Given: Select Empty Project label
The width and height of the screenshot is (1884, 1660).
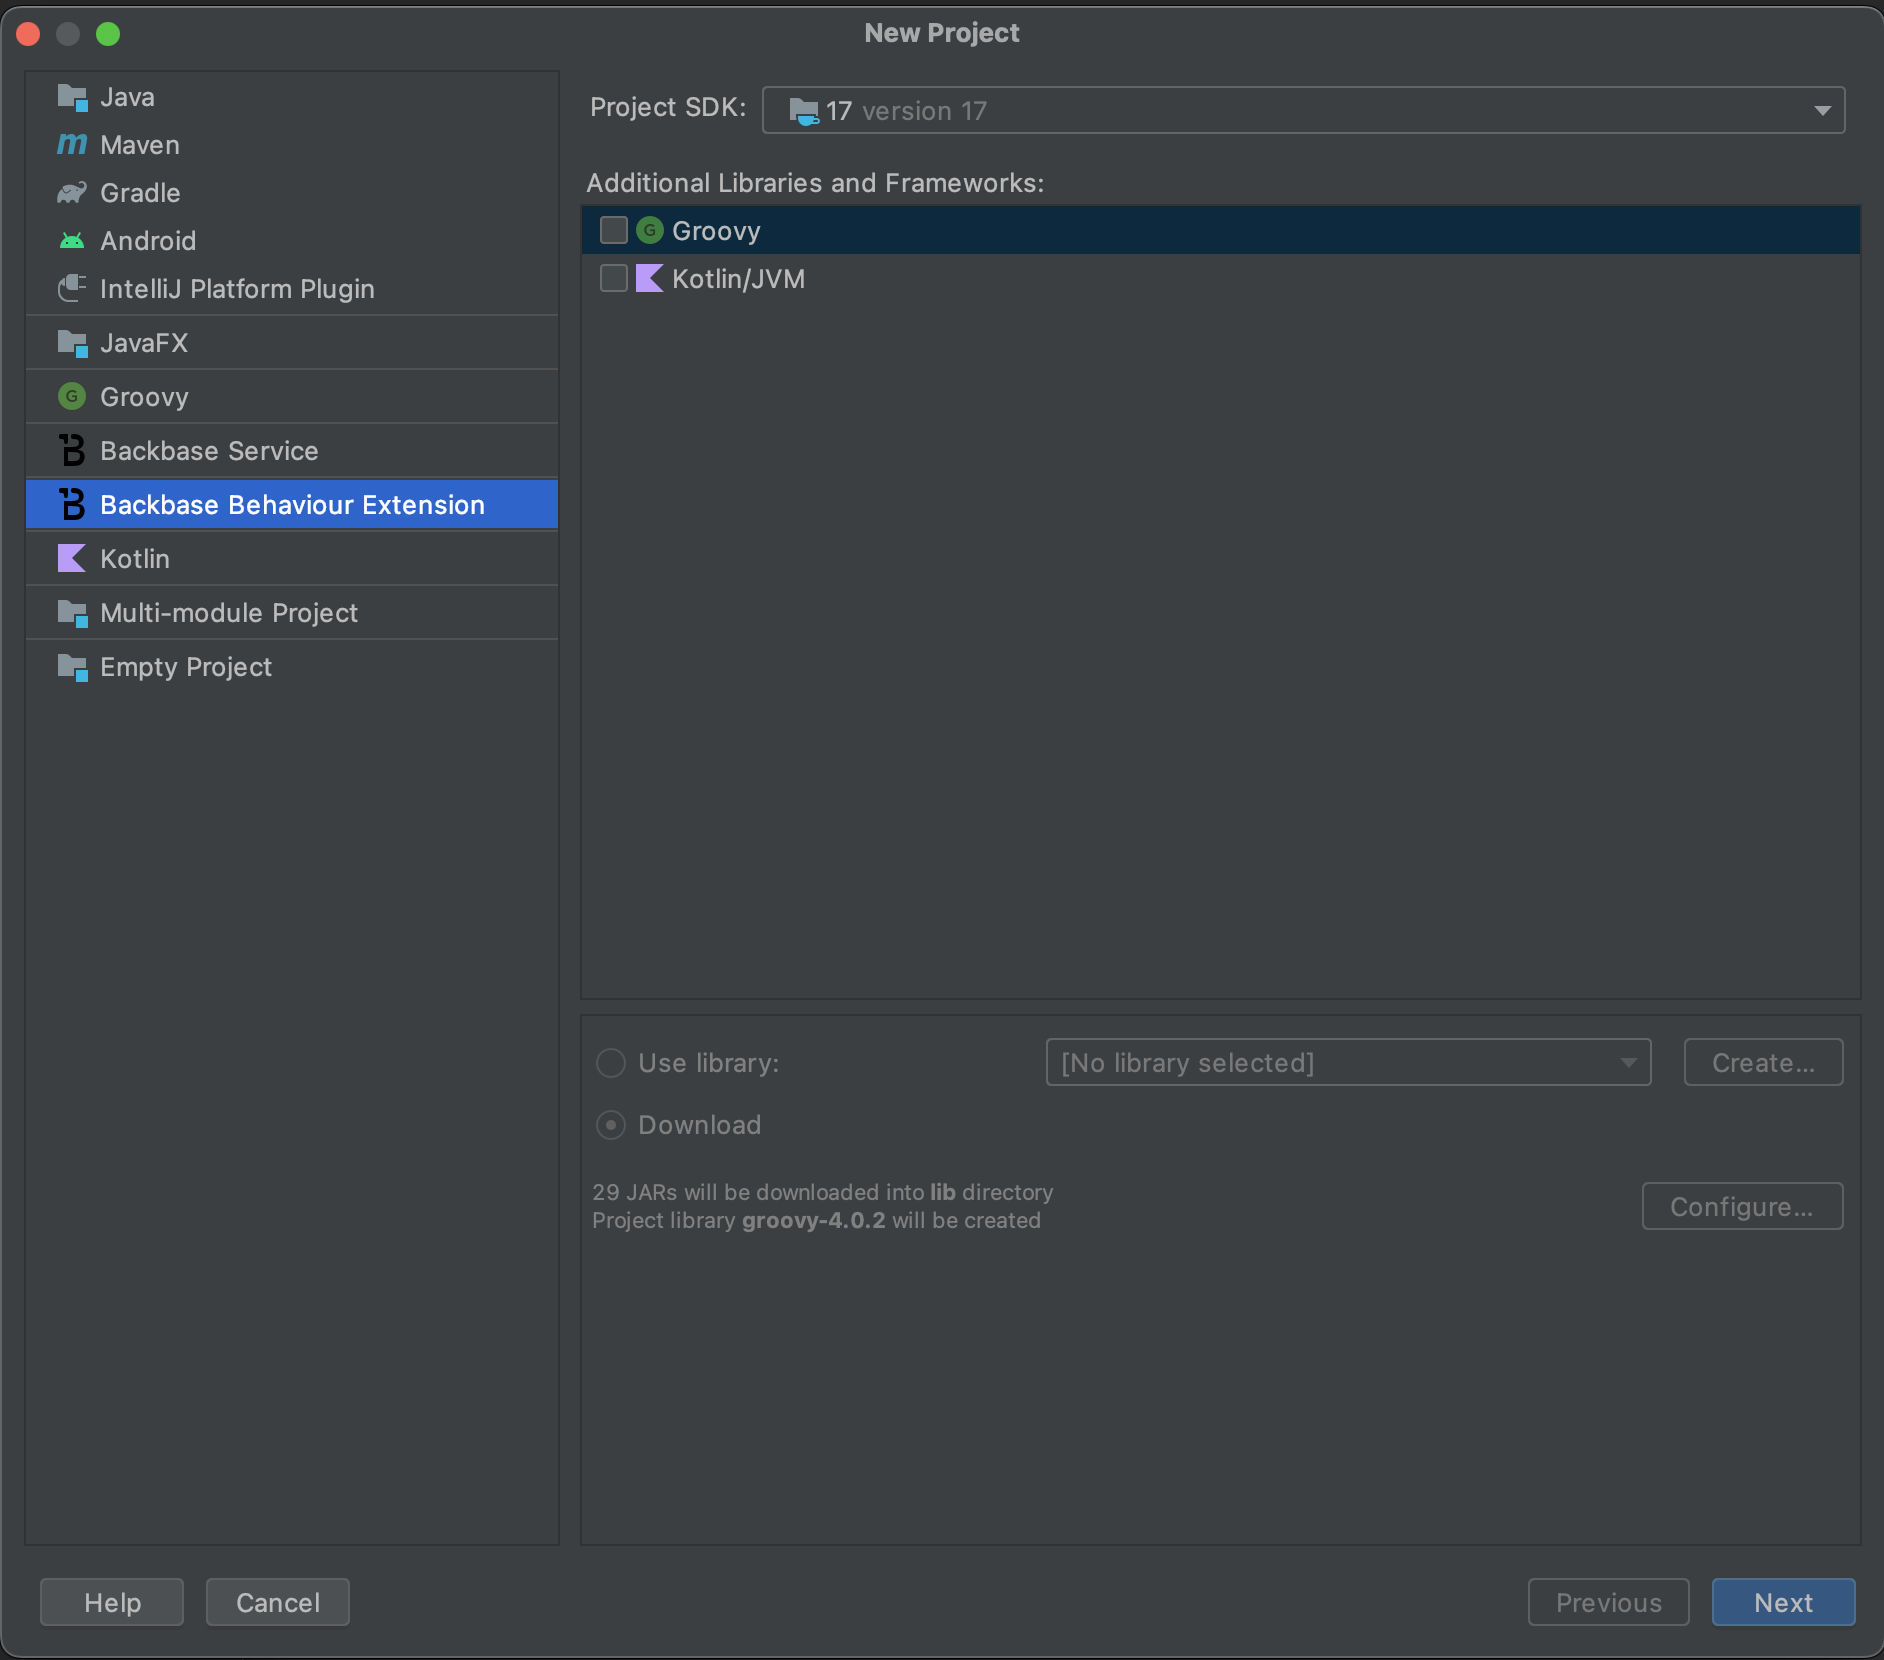Looking at the screenshot, I should click(186, 667).
